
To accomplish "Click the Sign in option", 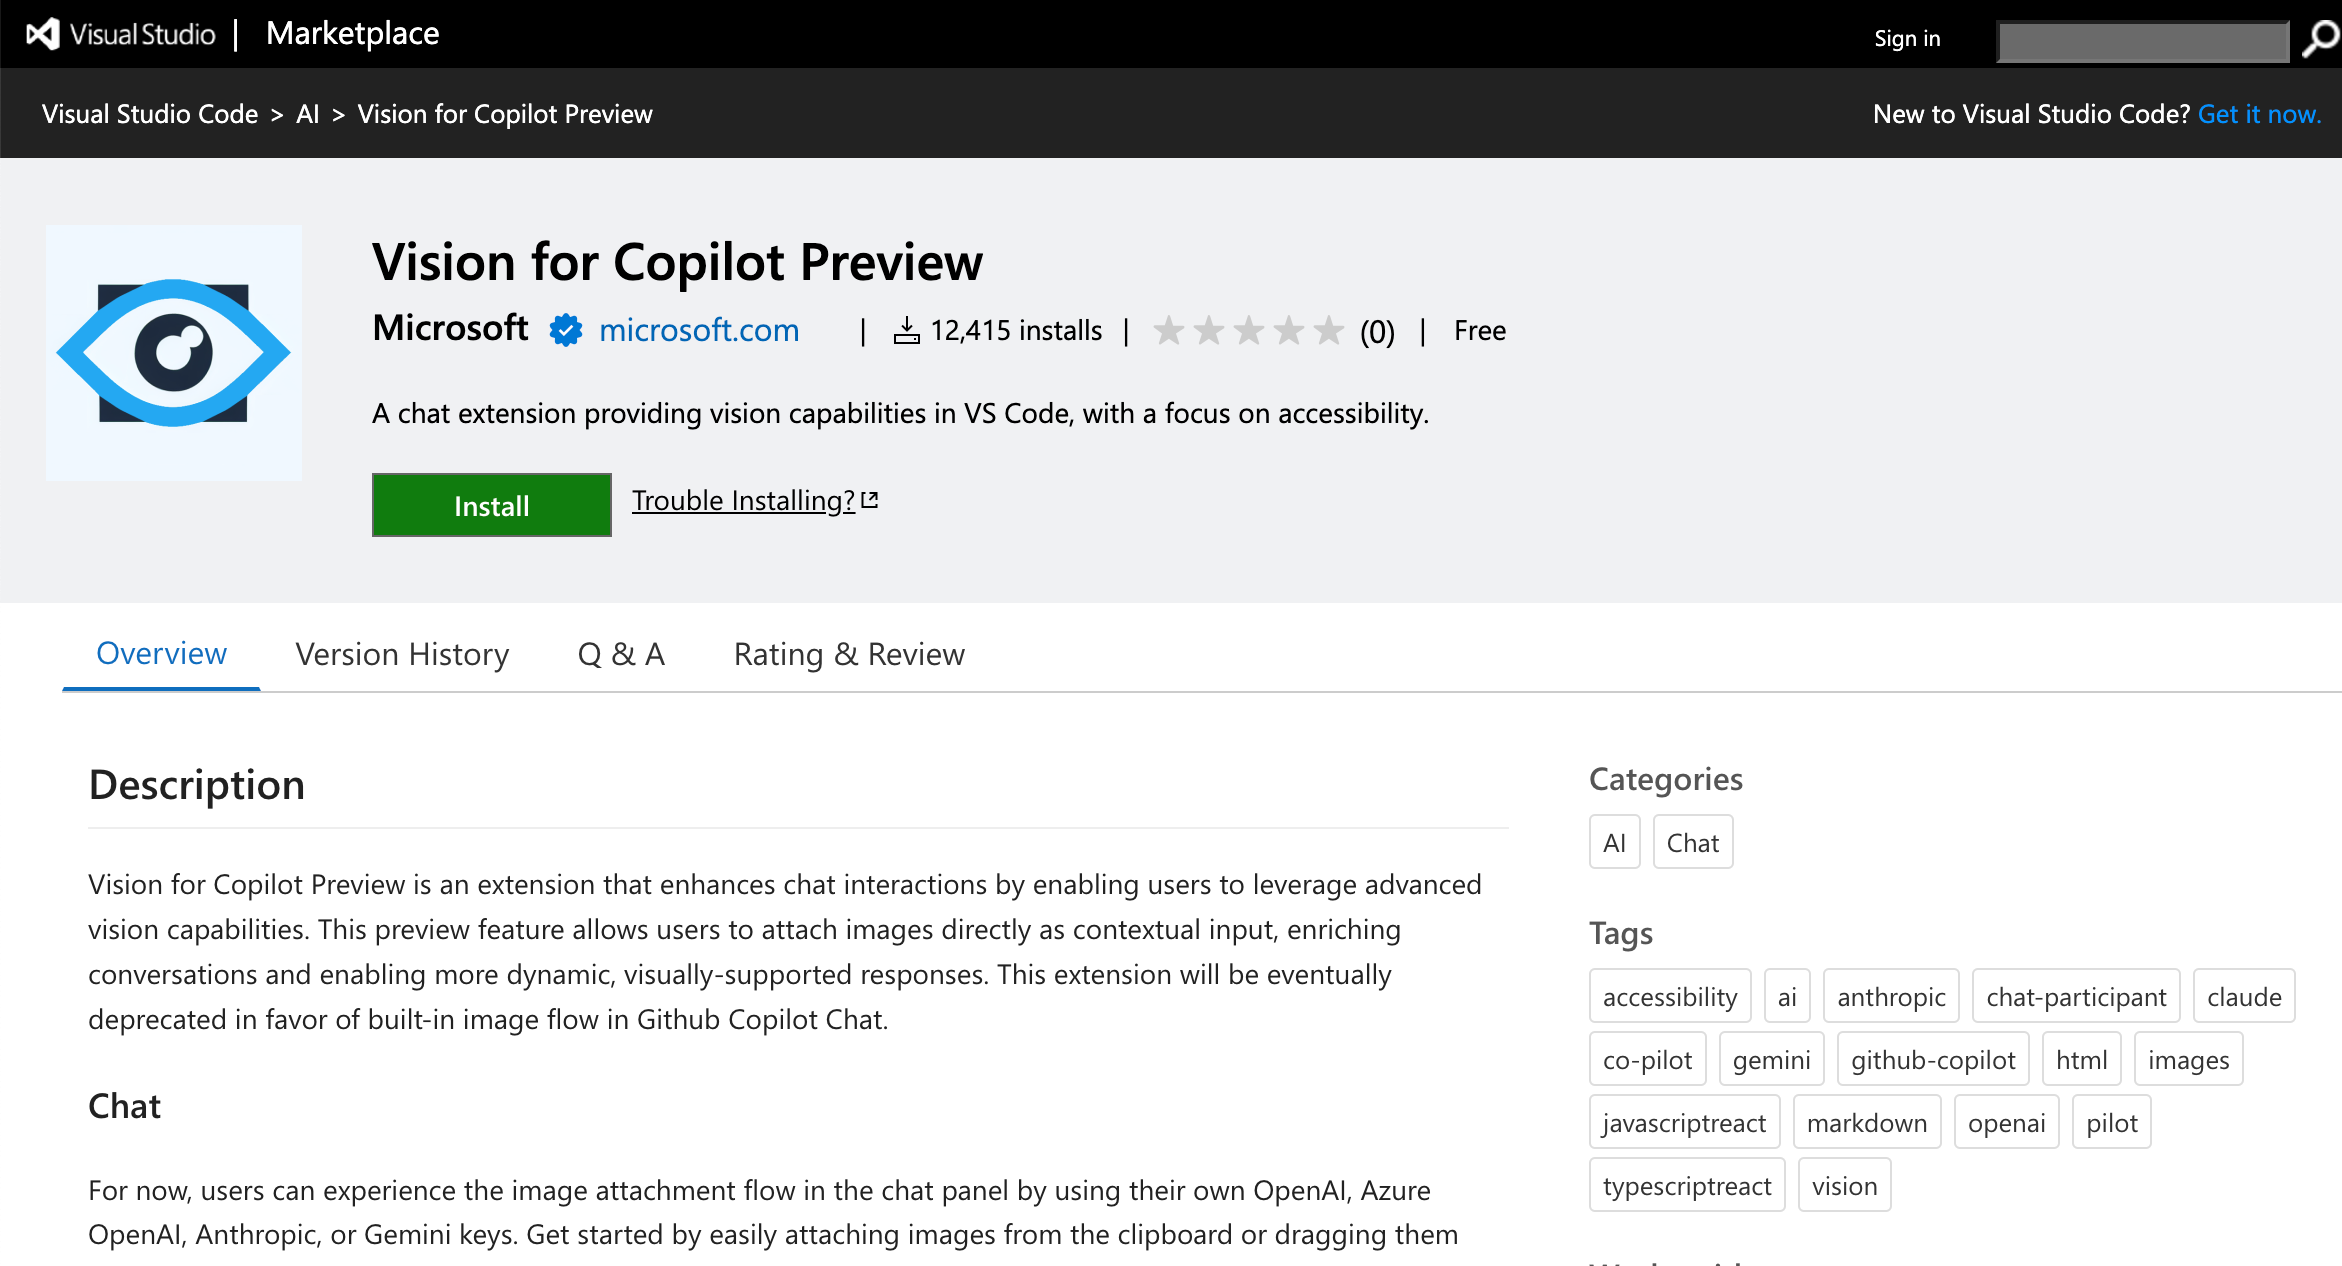I will (1906, 37).
